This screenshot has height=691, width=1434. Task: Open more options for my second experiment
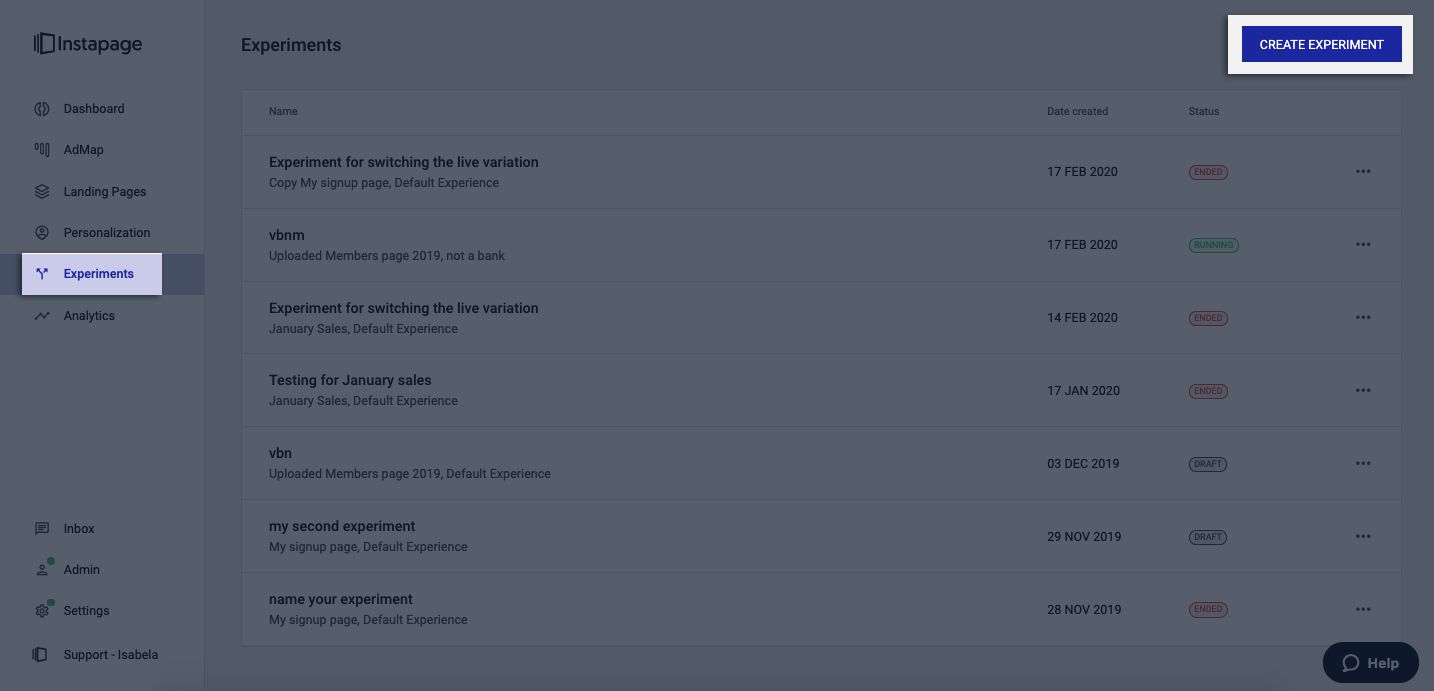tap(1363, 537)
